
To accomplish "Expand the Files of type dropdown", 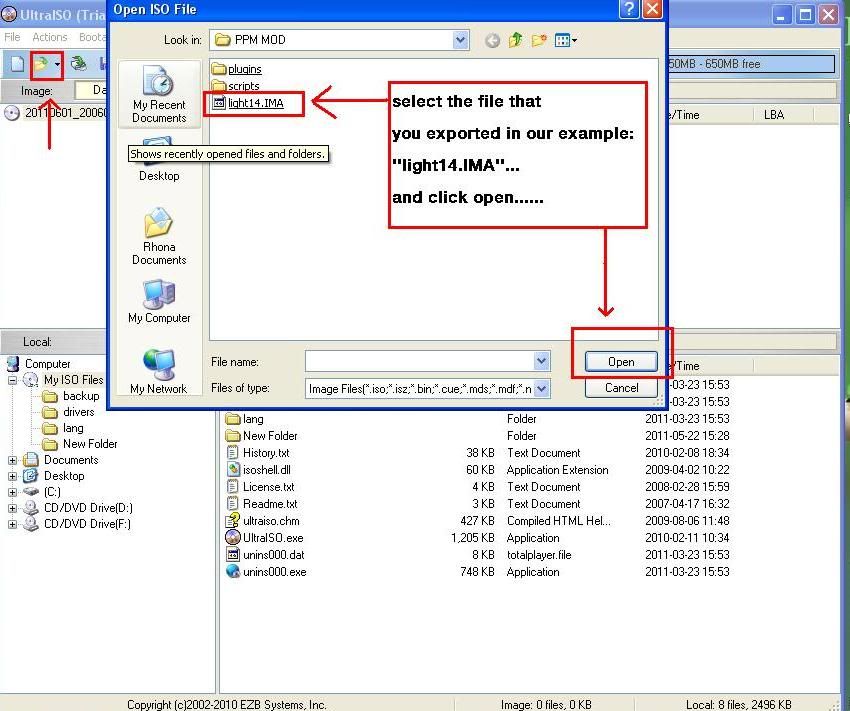I will (542, 388).
